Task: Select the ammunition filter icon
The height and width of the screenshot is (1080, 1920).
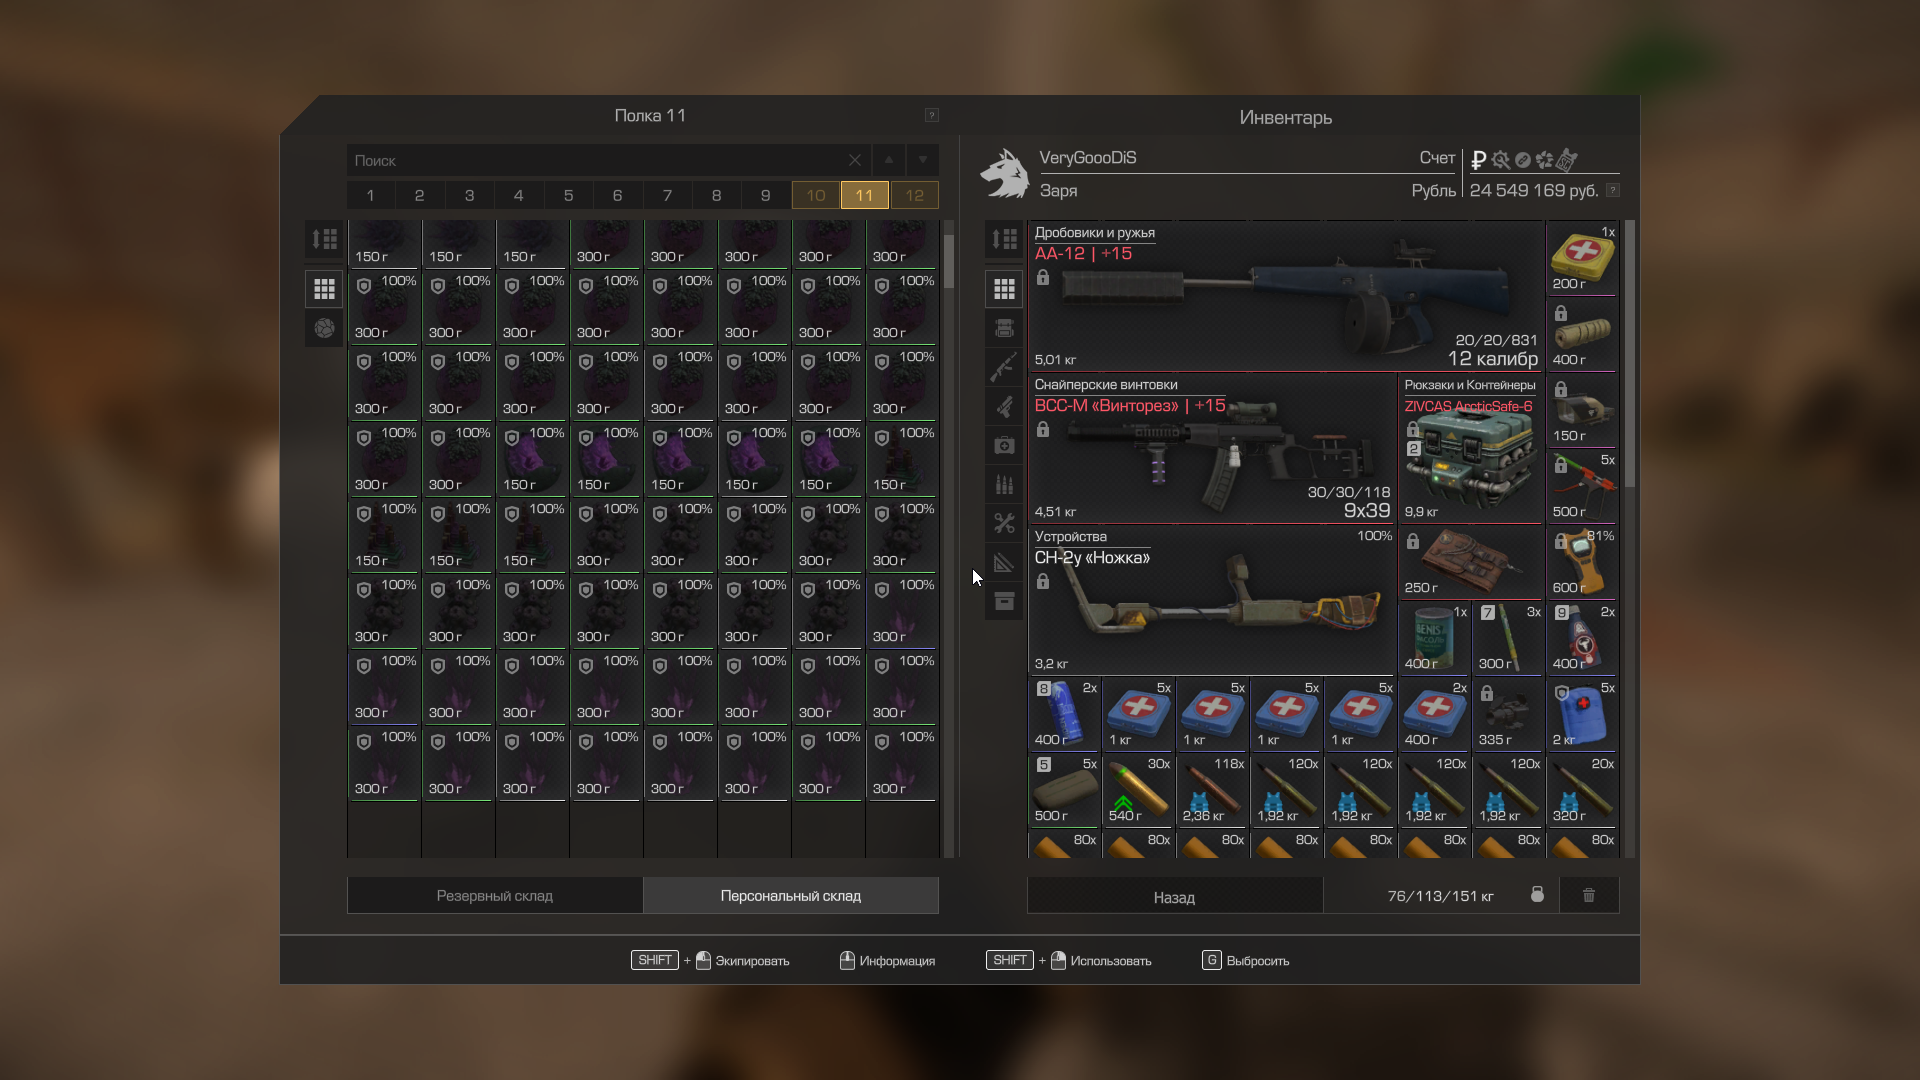Action: (x=1004, y=485)
